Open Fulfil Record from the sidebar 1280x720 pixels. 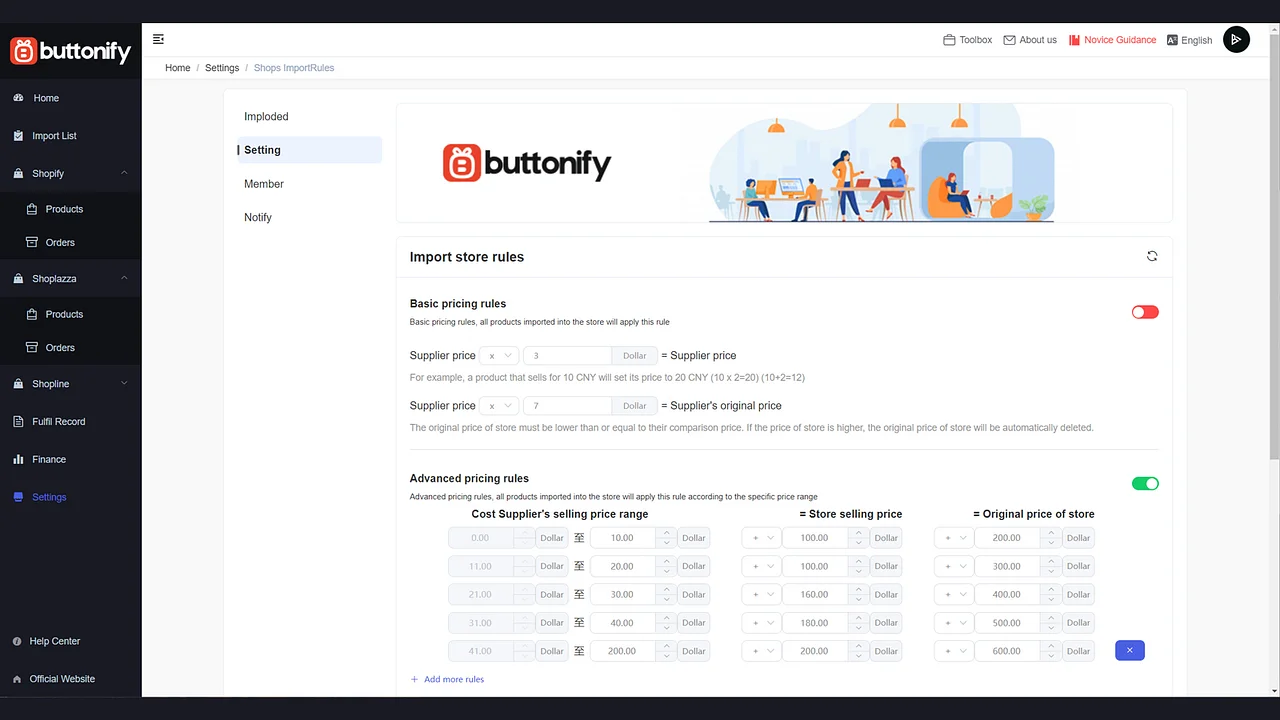point(58,421)
